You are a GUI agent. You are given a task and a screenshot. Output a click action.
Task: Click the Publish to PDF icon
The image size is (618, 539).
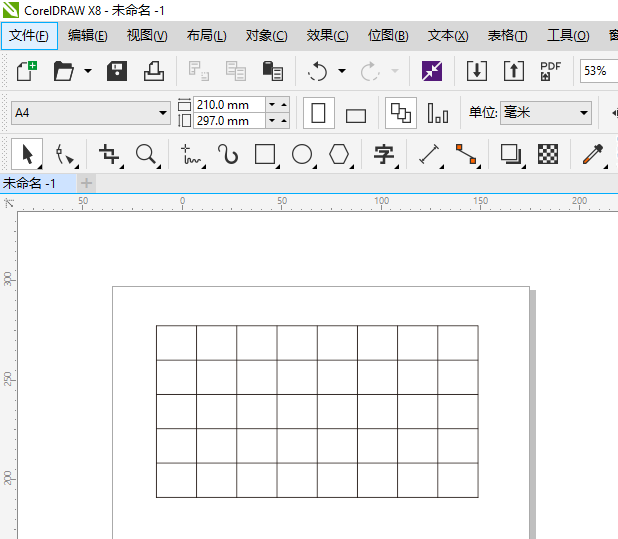(x=550, y=71)
